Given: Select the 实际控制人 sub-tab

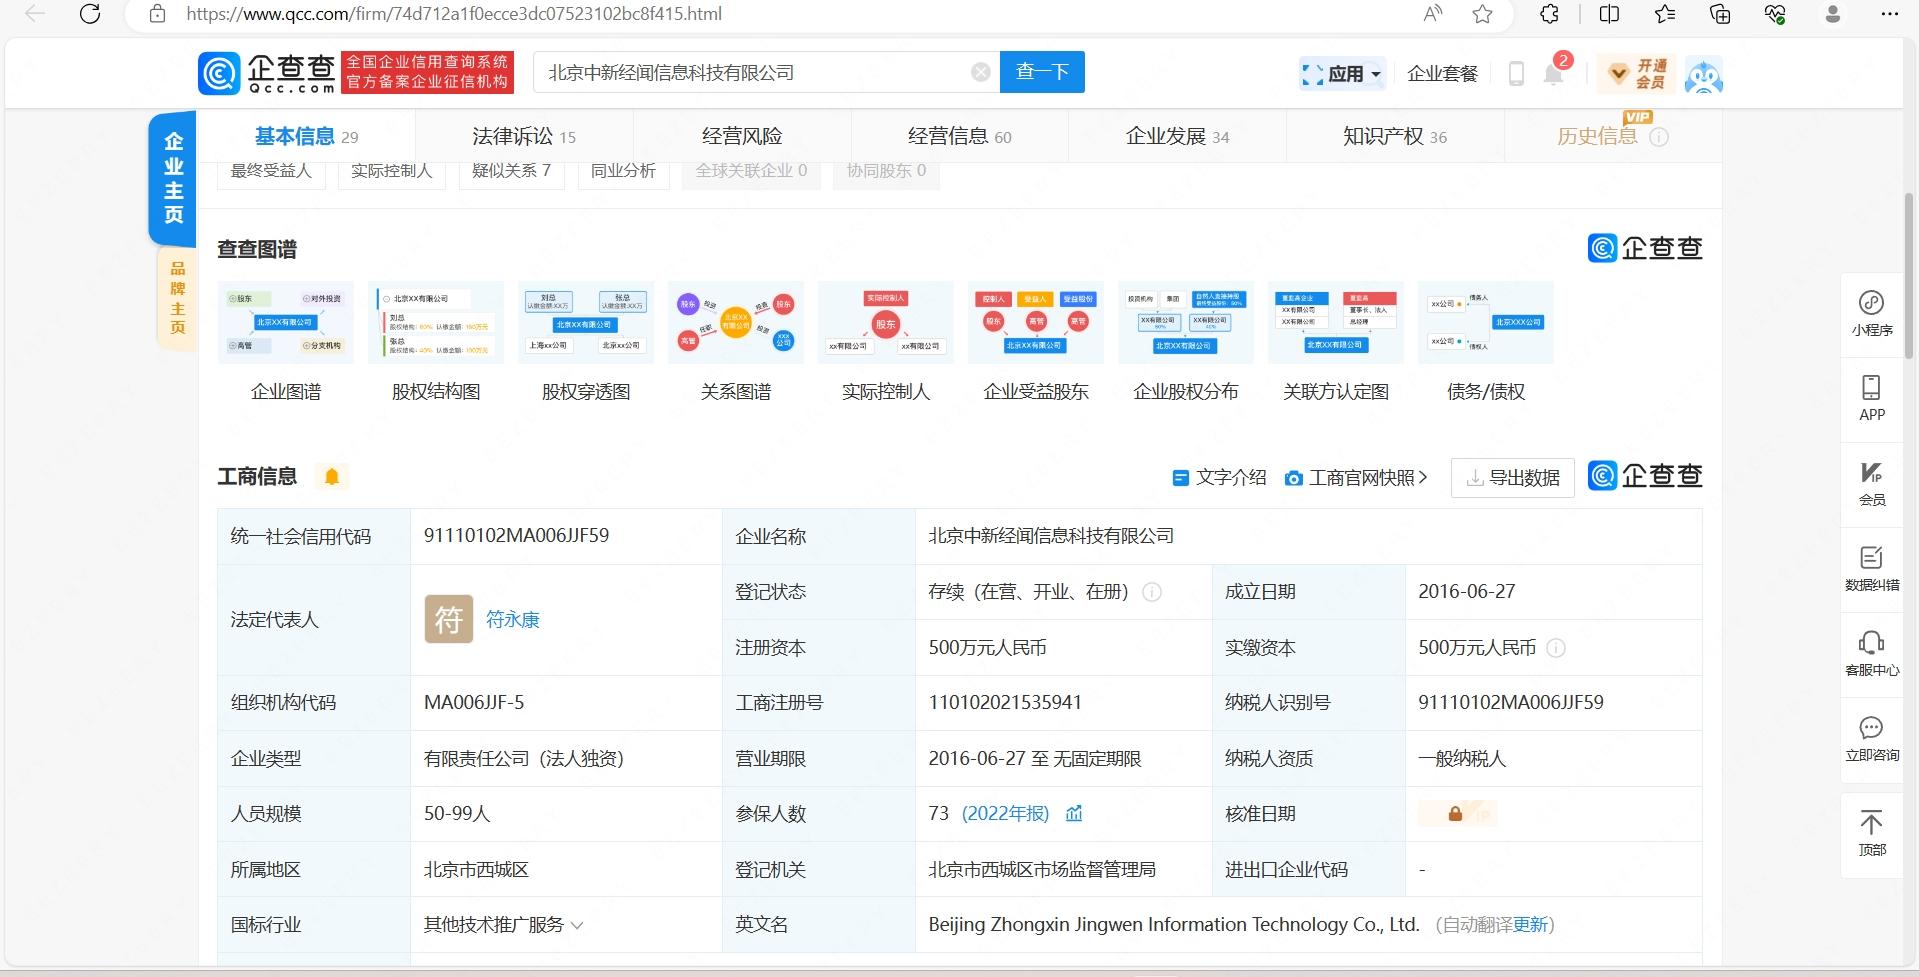Looking at the screenshot, I should click(391, 171).
